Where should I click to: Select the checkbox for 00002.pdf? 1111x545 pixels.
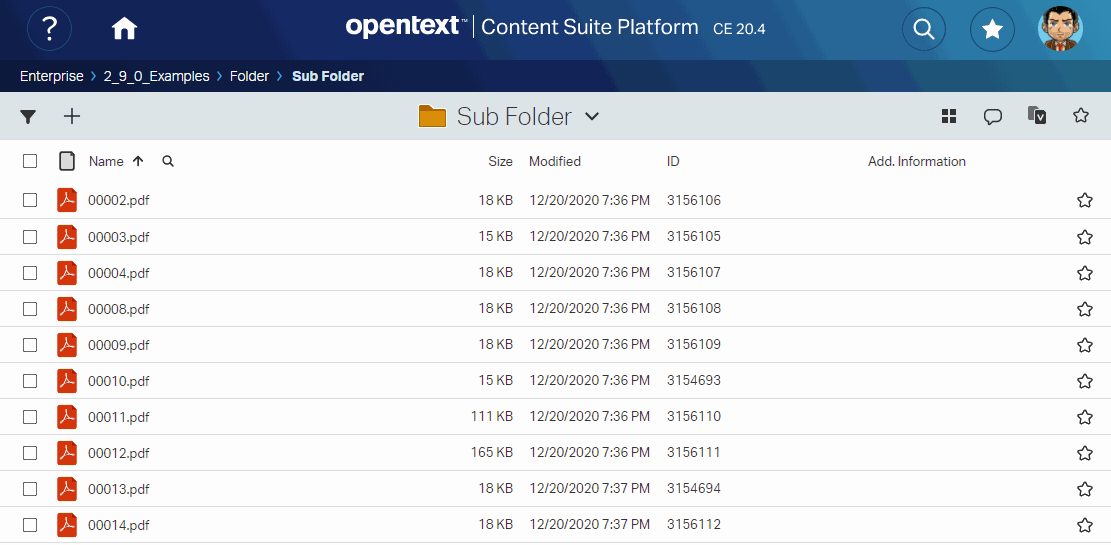30,200
